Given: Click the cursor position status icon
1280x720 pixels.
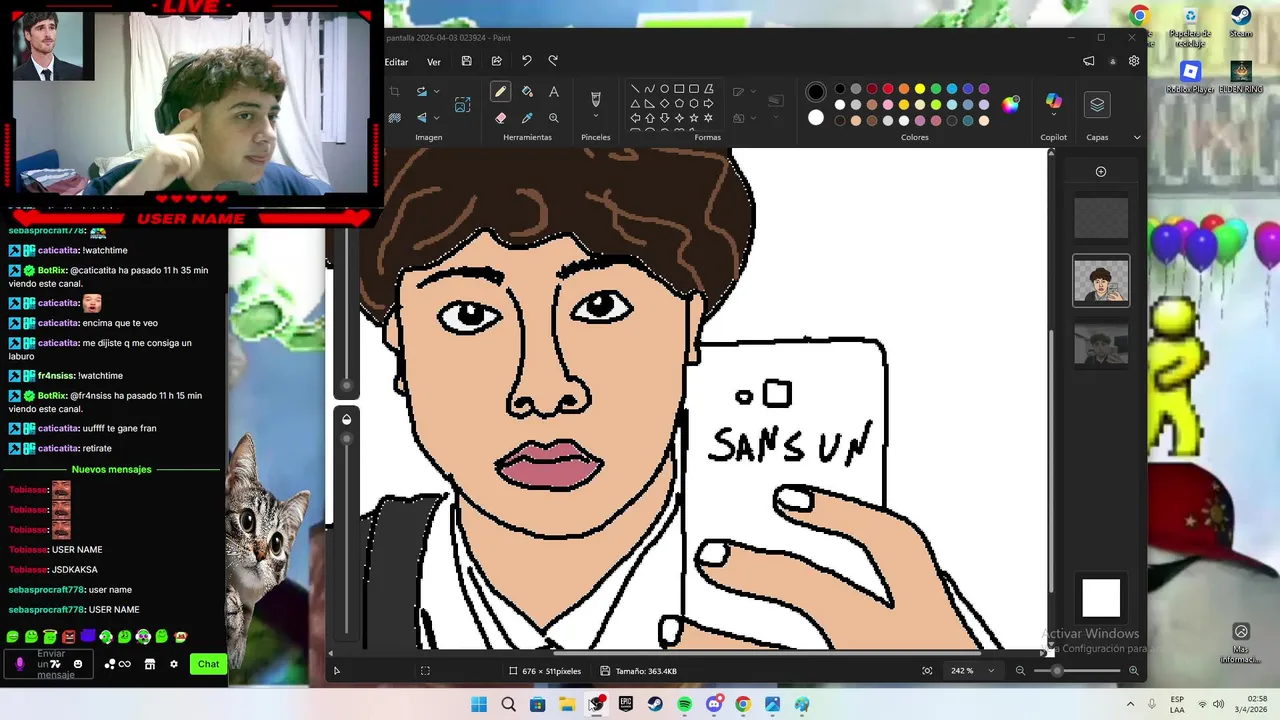Looking at the screenshot, I should pos(336,671).
